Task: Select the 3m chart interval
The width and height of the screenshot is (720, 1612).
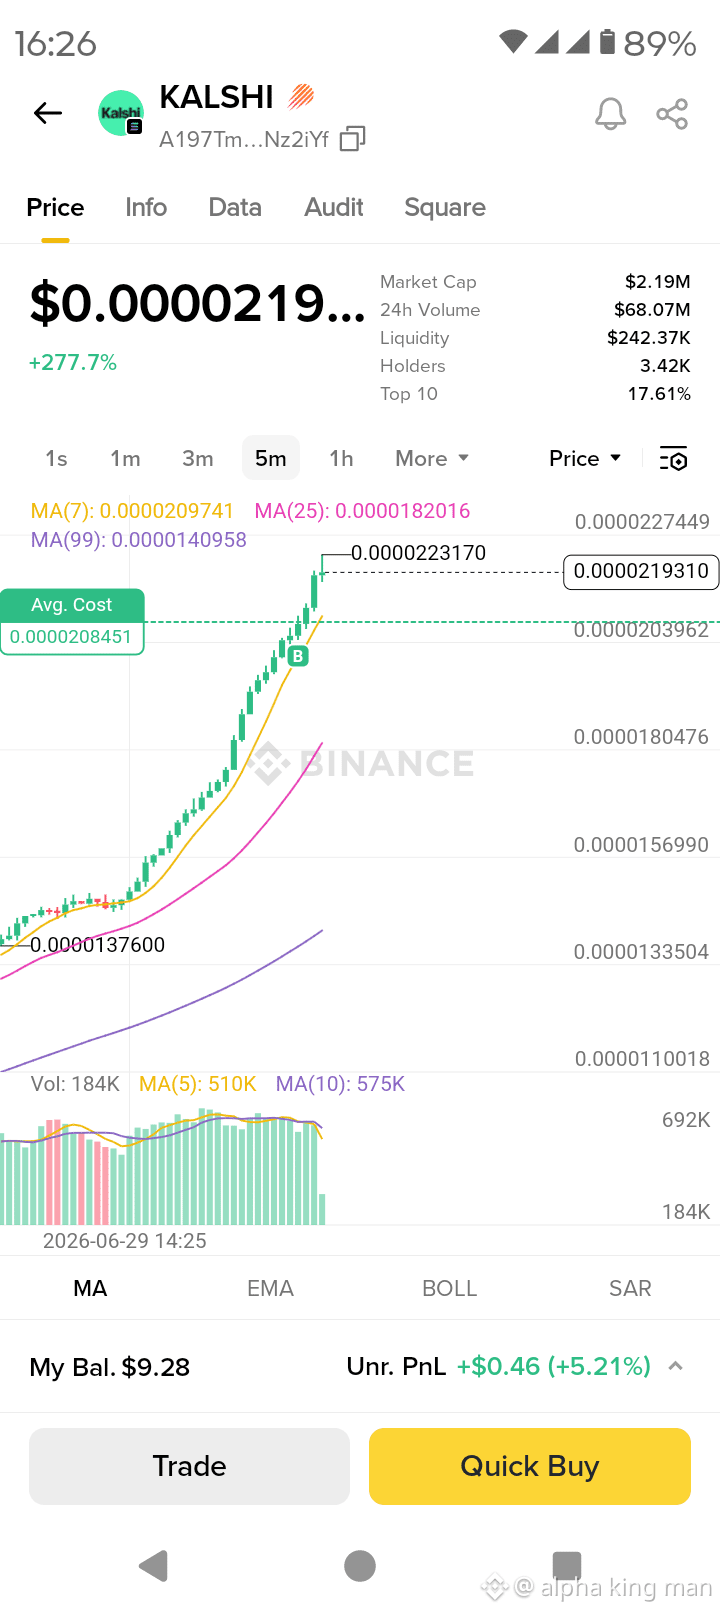Action: tap(198, 458)
